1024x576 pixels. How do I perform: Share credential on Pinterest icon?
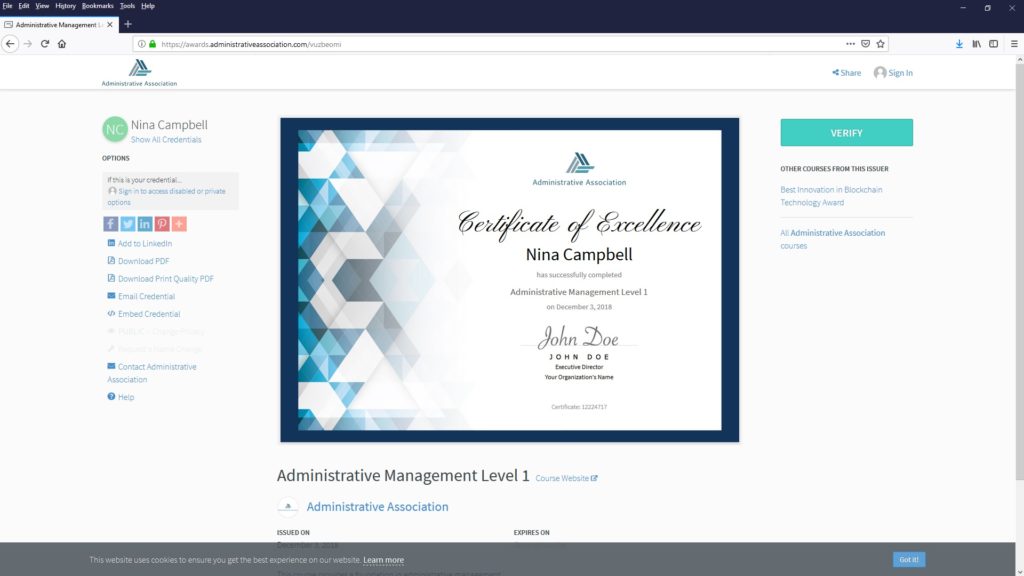[161, 224]
